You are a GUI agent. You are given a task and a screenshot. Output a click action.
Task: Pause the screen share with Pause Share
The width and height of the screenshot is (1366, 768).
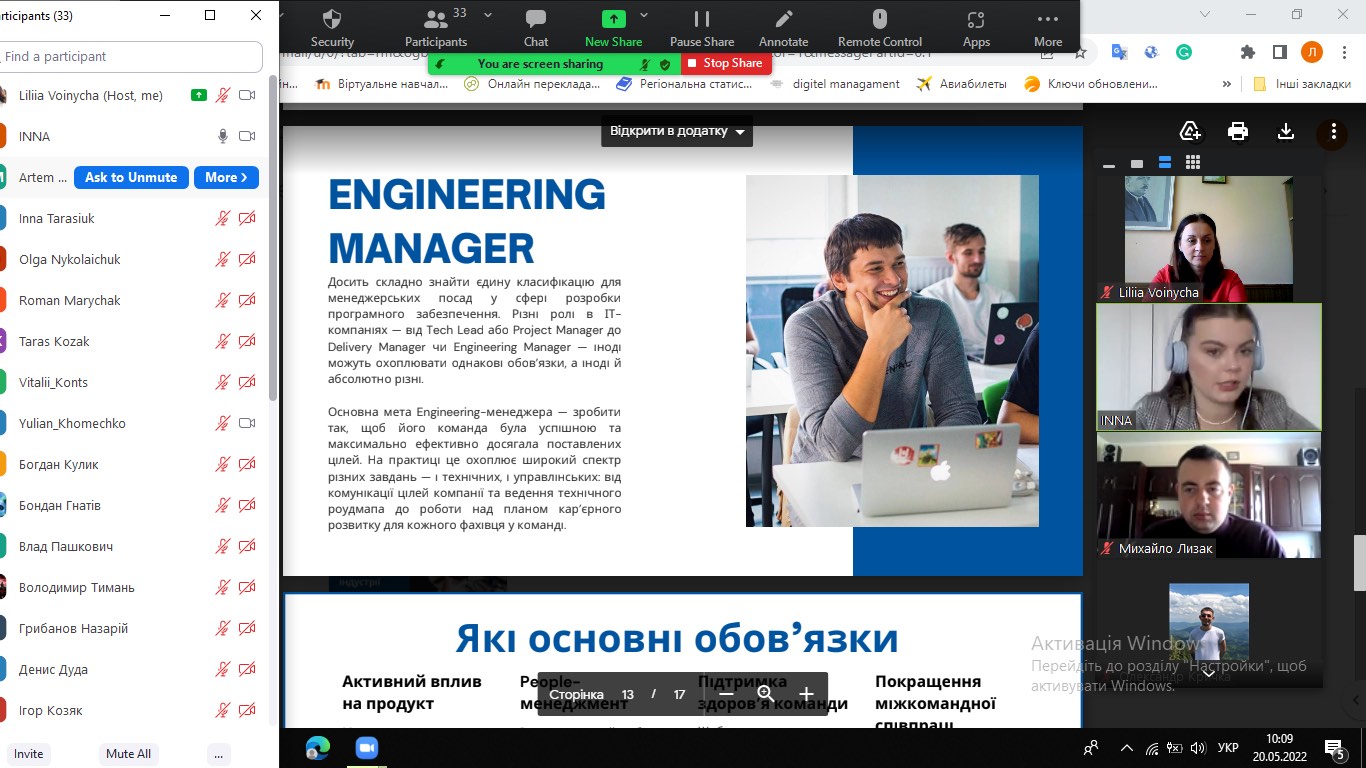[x=702, y=28]
